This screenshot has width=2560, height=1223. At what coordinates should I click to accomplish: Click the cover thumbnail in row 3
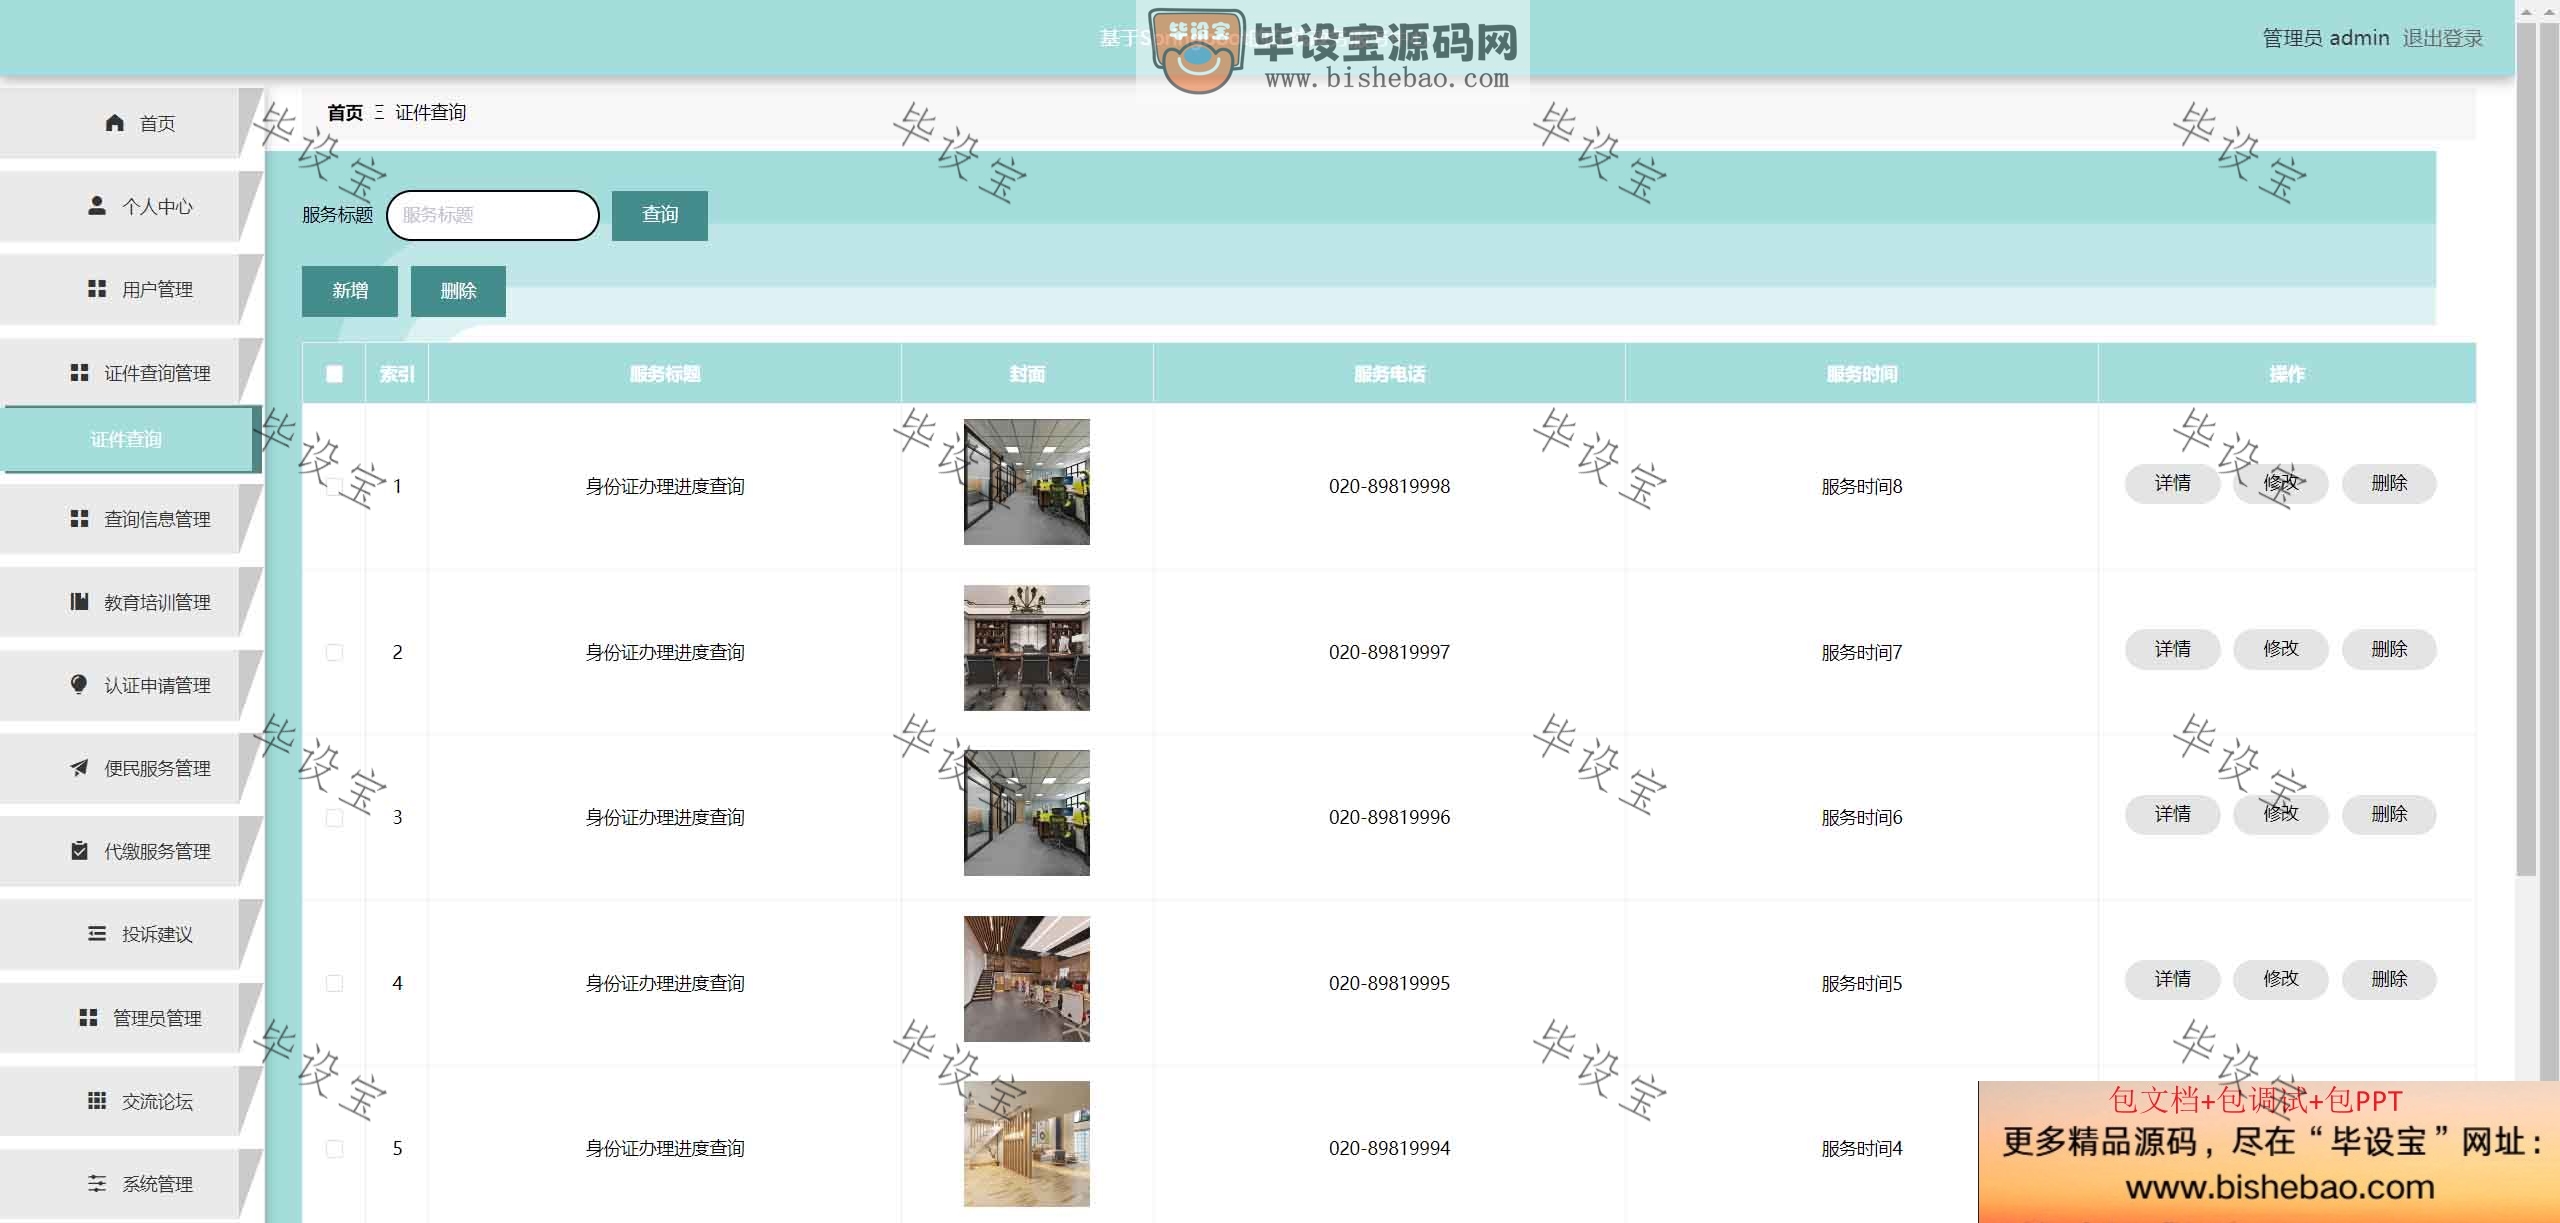coord(1027,813)
